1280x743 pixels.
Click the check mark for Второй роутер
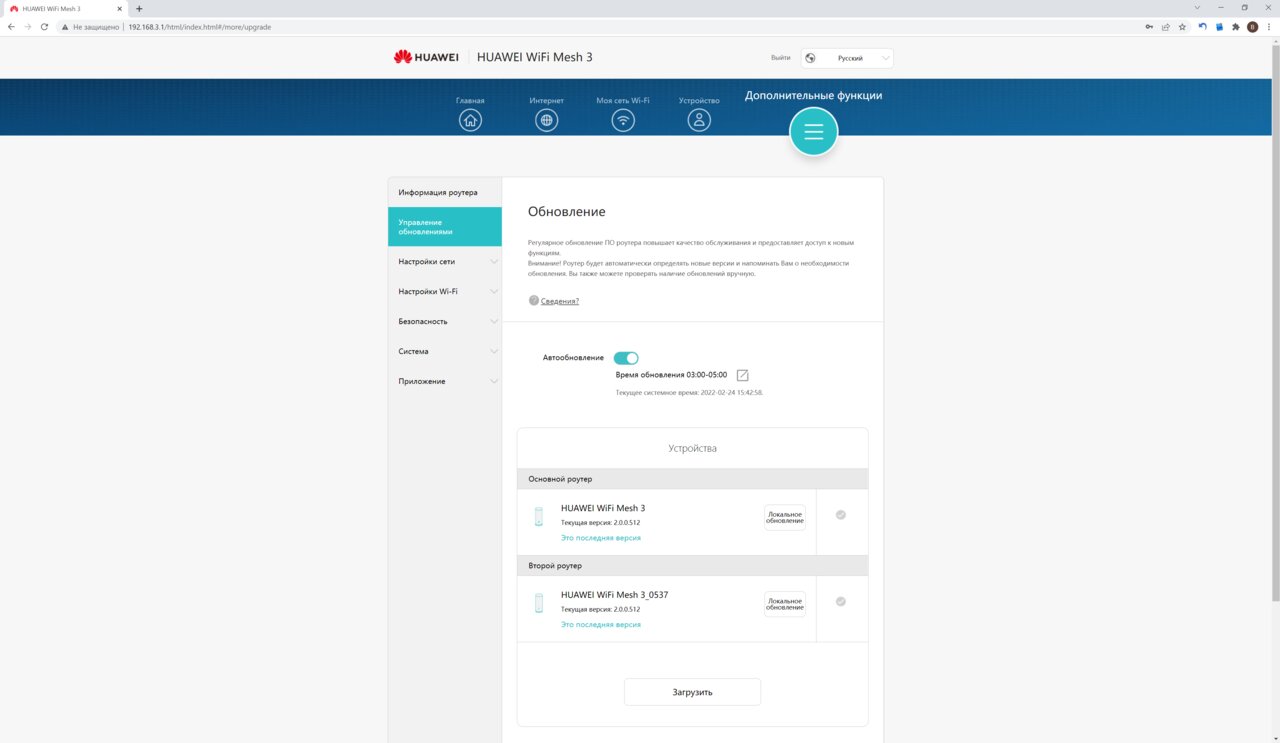841,601
